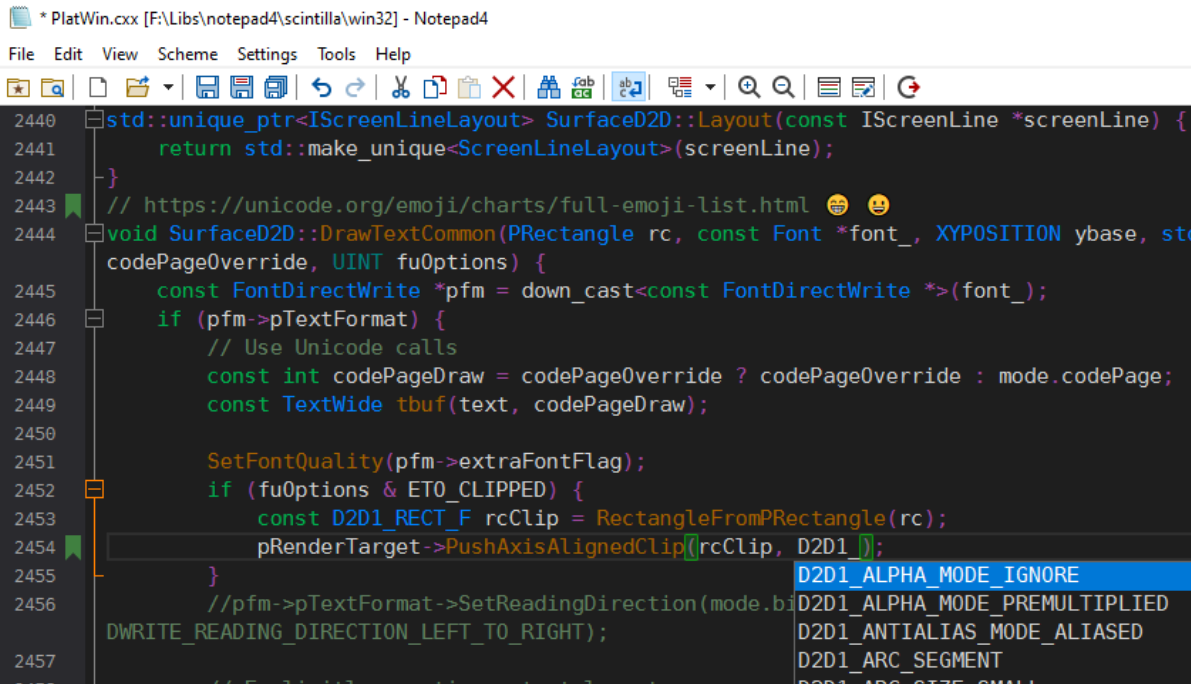Click the Undo arrow icon

pos(320,87)
